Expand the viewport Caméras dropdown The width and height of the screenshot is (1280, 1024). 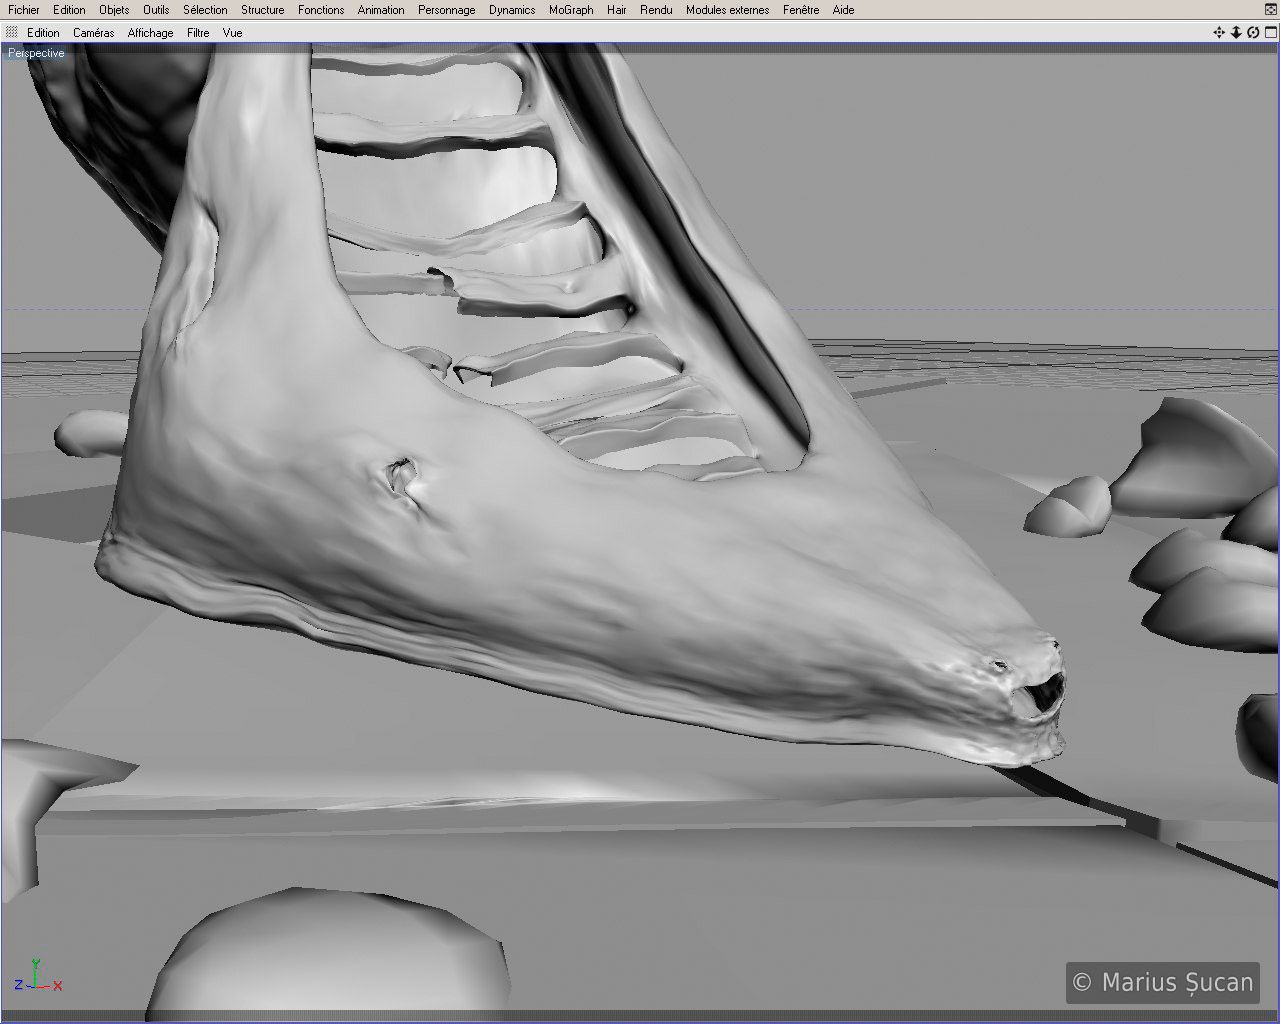93,33
